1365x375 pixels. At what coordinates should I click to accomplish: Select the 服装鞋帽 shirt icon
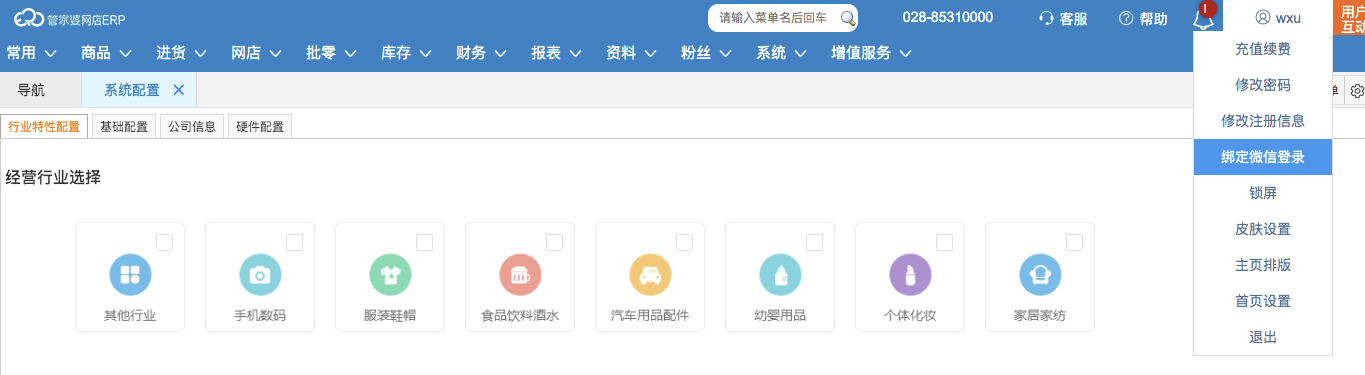click(390, 275)
